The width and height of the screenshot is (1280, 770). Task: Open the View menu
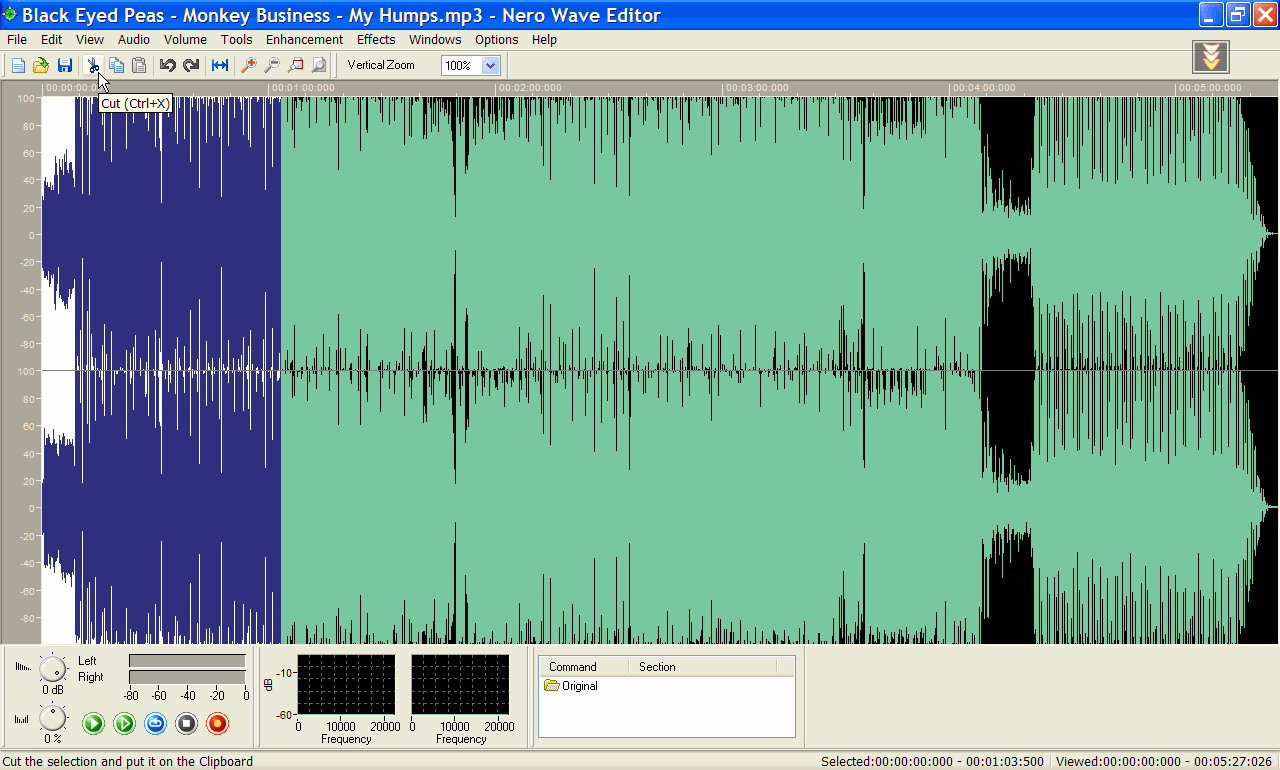pos(90,40)
